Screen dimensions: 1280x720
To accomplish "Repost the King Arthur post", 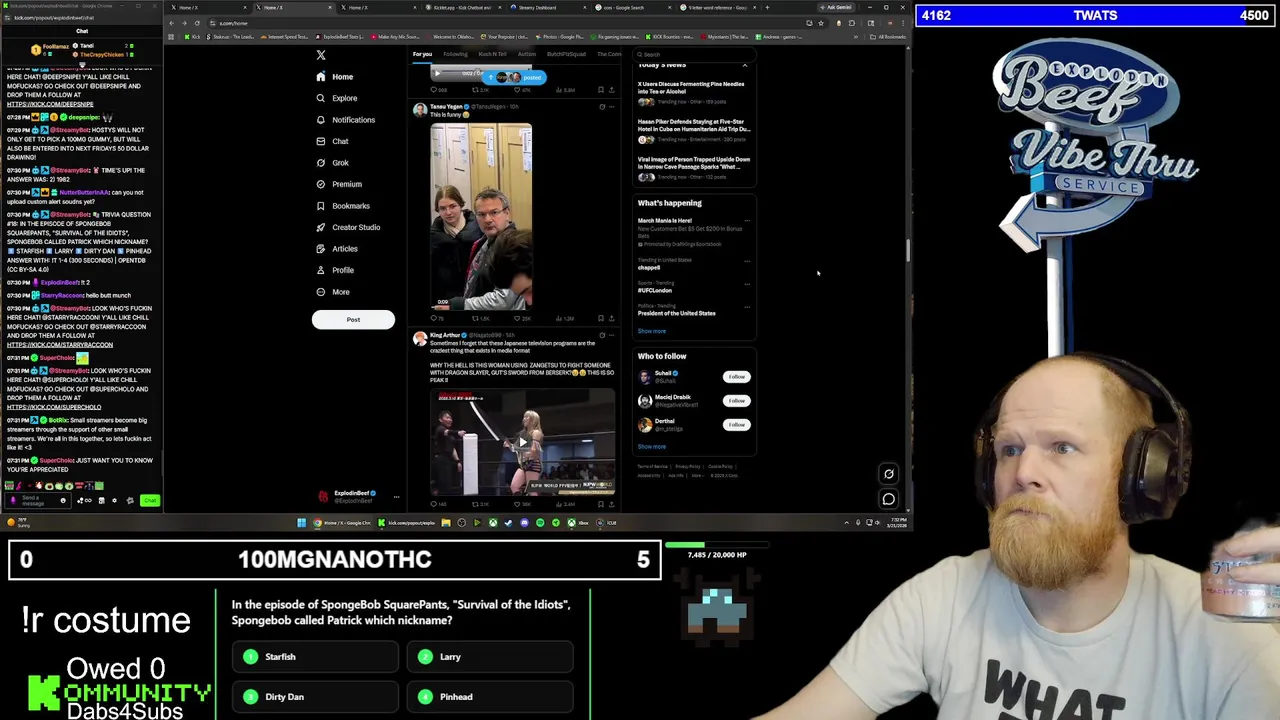I will tap(479, 504).
